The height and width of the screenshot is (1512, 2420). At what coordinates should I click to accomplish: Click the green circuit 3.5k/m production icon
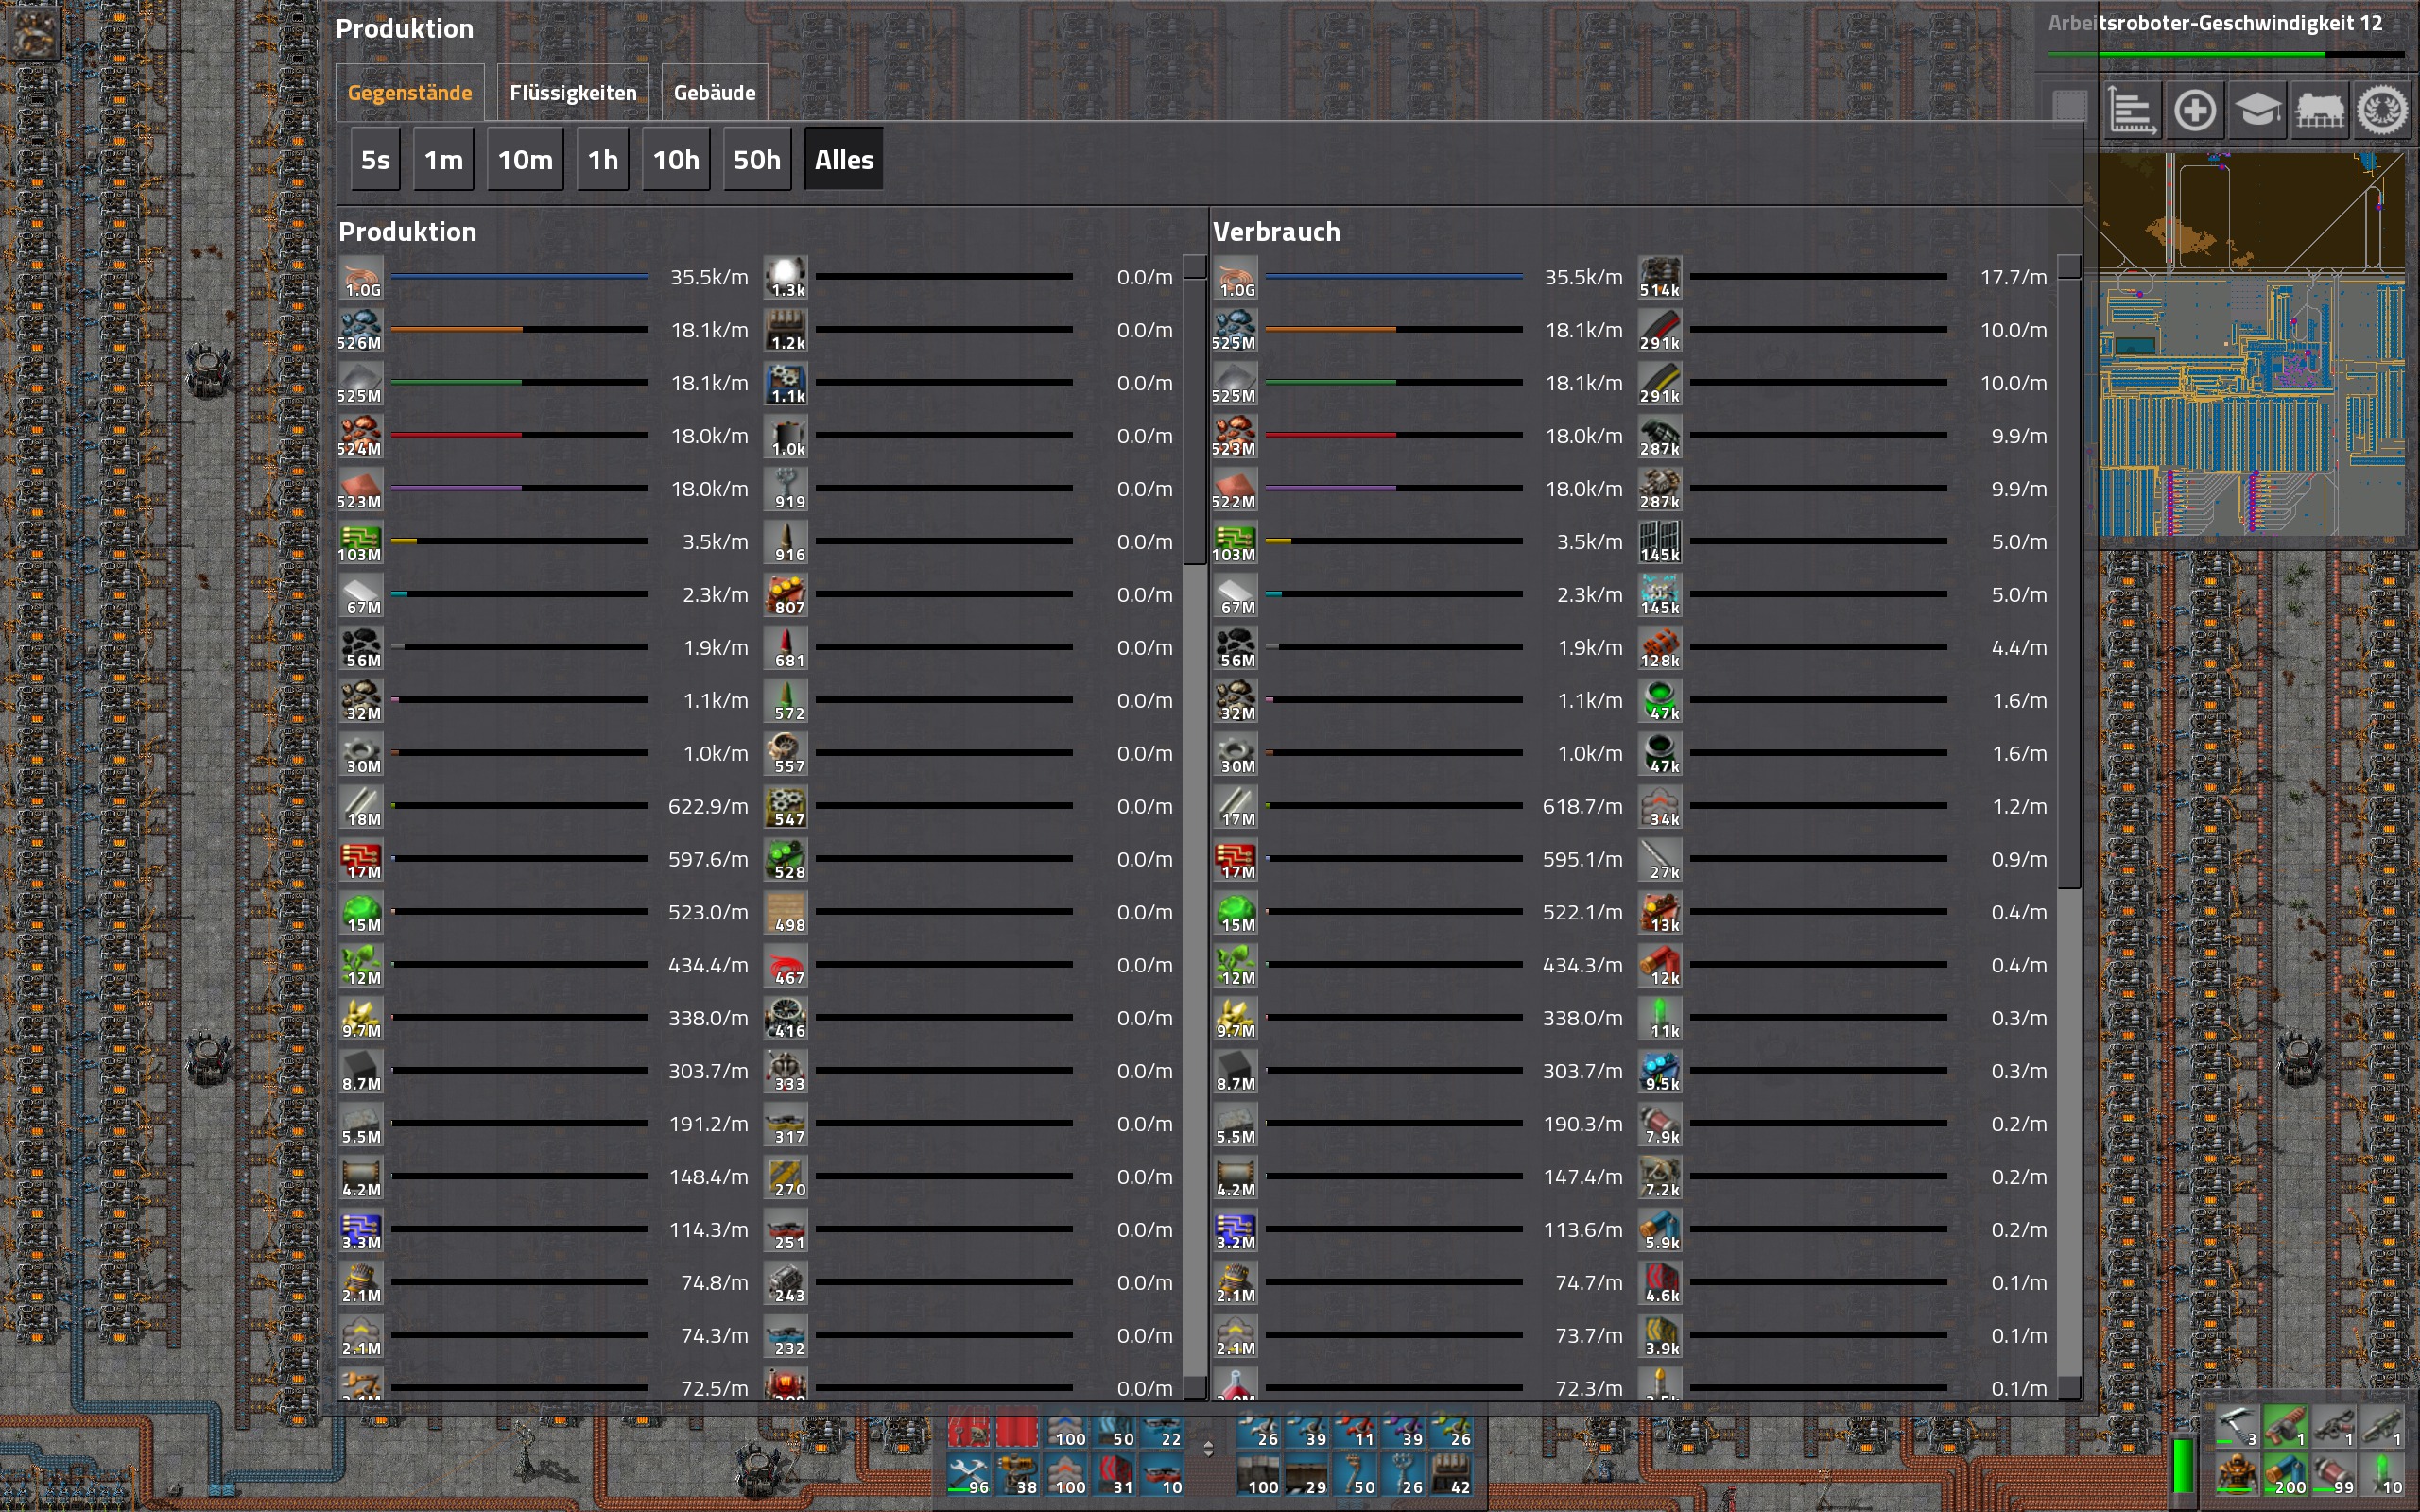point(361,542)
